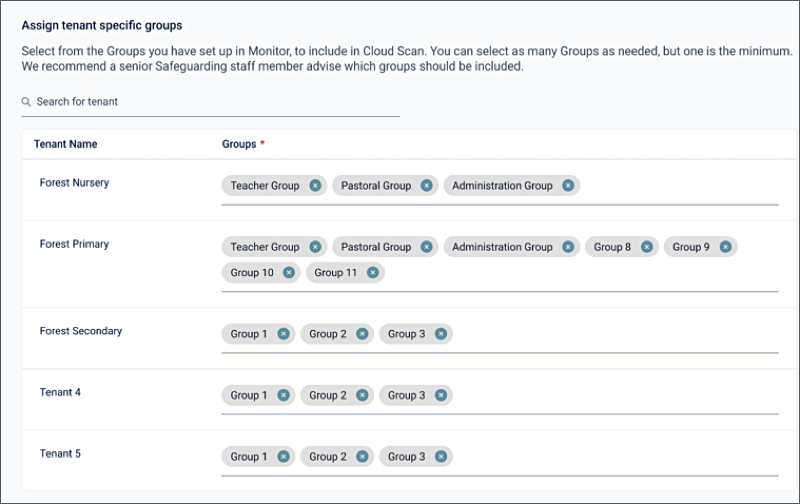This screenshot has width=800, height=504.
Task: Remove Group 8 chip from Forest Primary
Action: [x=646, y=247]
